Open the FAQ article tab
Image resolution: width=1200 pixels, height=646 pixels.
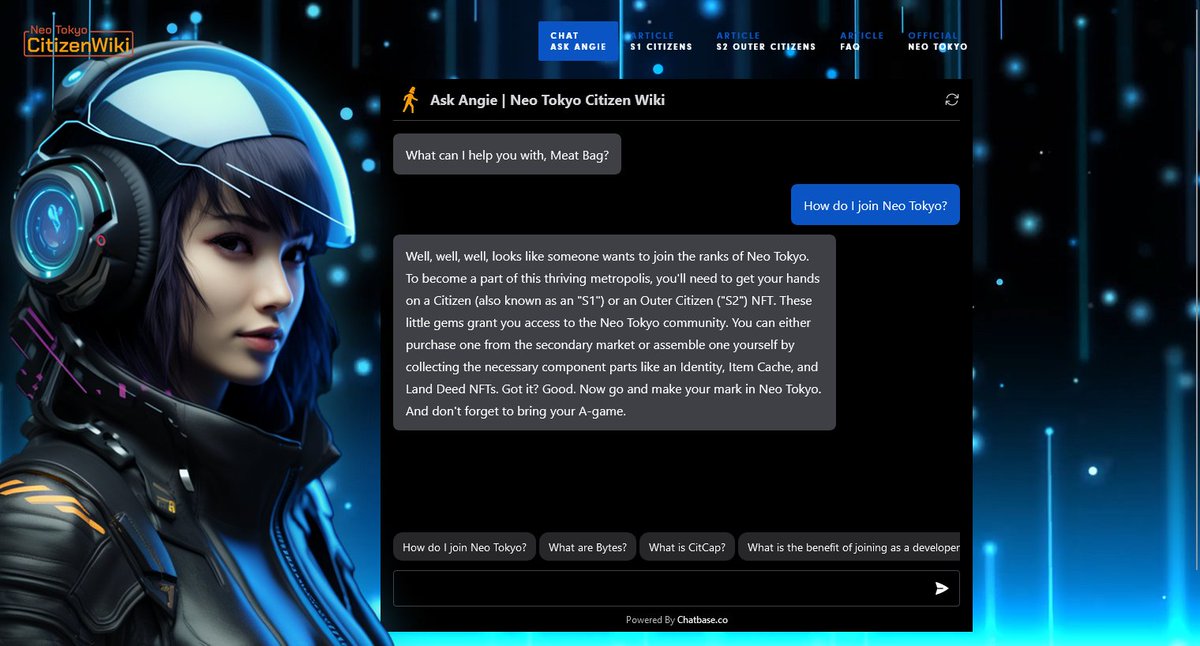862,41
